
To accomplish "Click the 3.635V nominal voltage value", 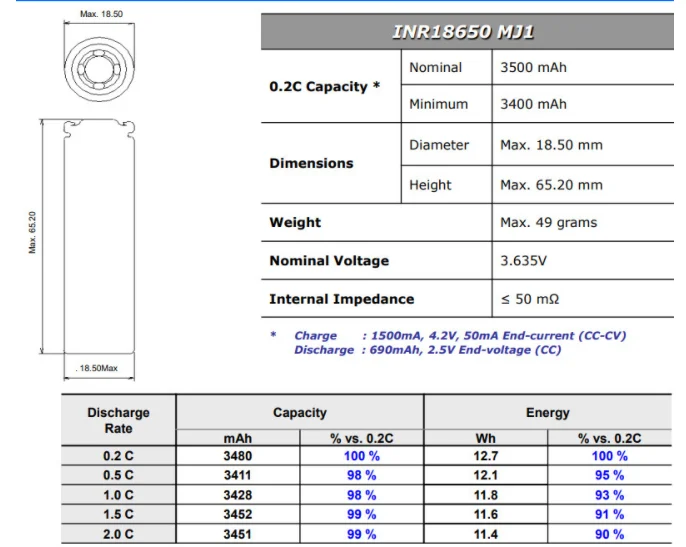I will pos(523,261).
